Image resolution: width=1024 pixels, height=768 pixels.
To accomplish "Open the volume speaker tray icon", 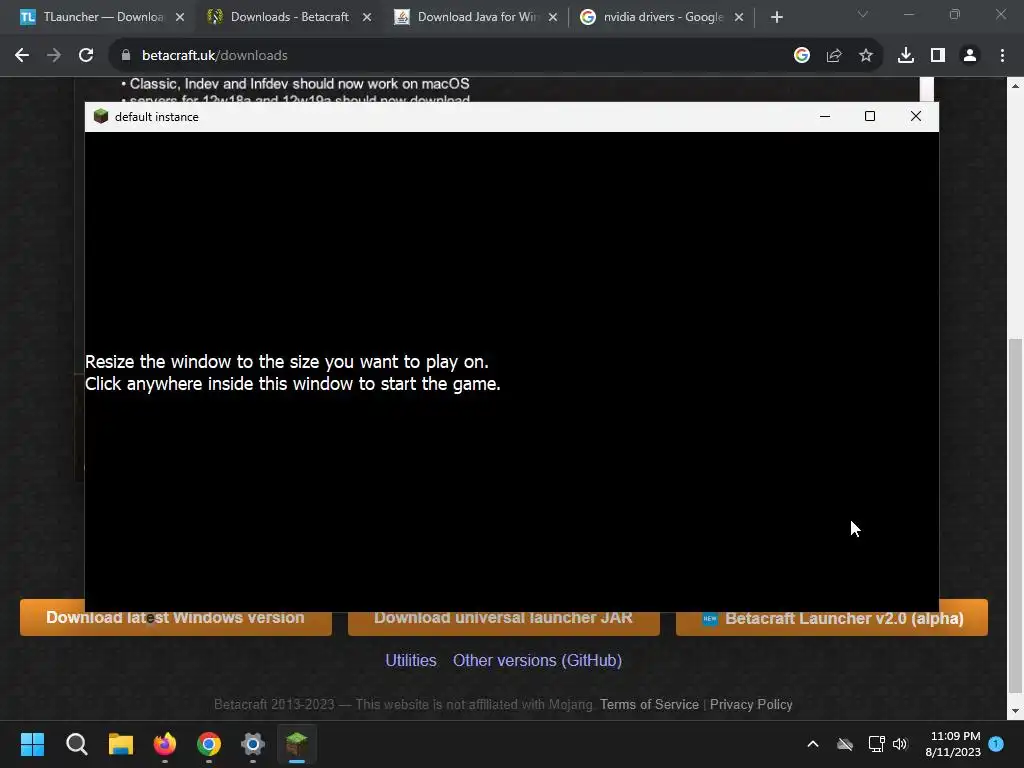I will click(x=900, y=744).
